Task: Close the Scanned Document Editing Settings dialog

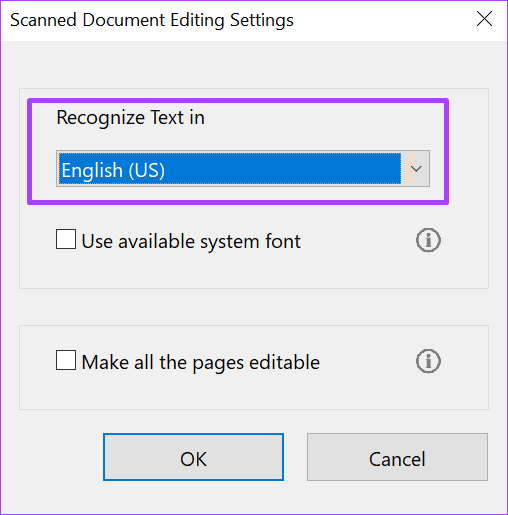Action: [484, 19]
